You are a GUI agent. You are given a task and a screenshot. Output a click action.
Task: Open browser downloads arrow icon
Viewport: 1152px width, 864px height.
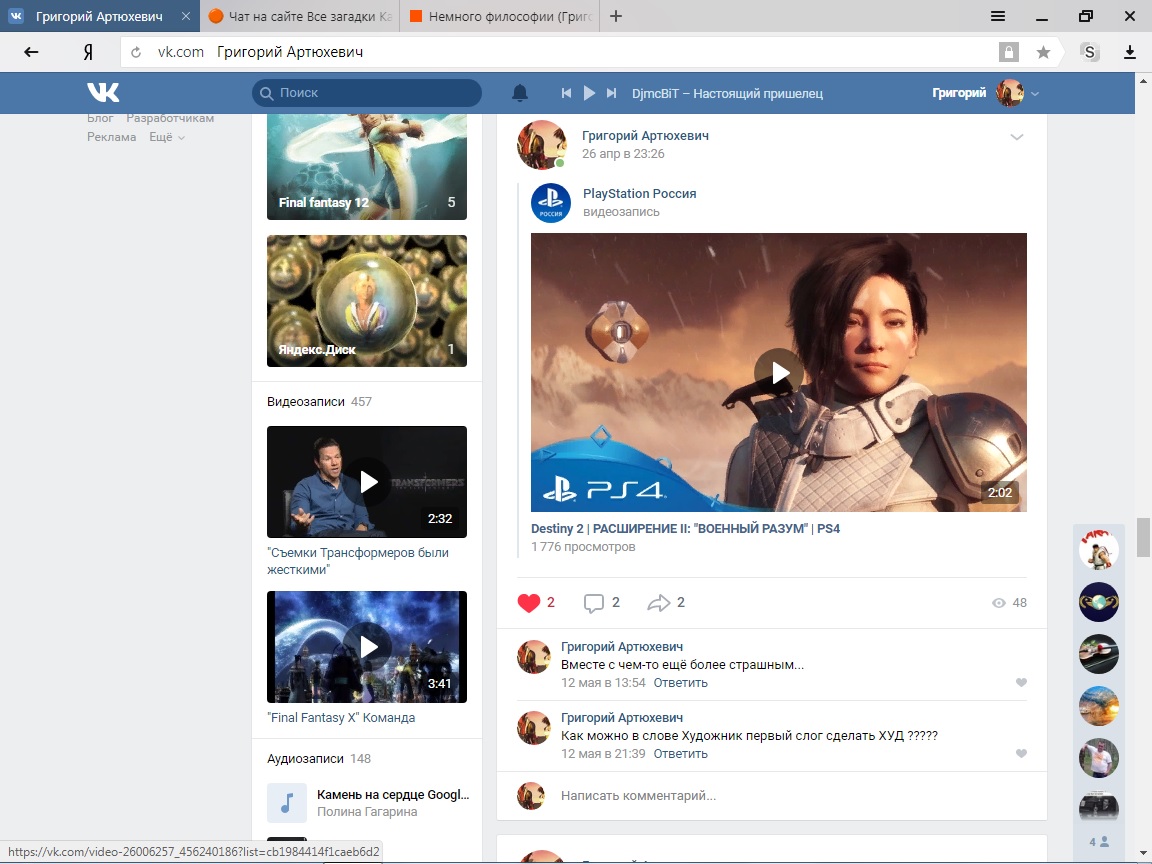coord(1130,52)
